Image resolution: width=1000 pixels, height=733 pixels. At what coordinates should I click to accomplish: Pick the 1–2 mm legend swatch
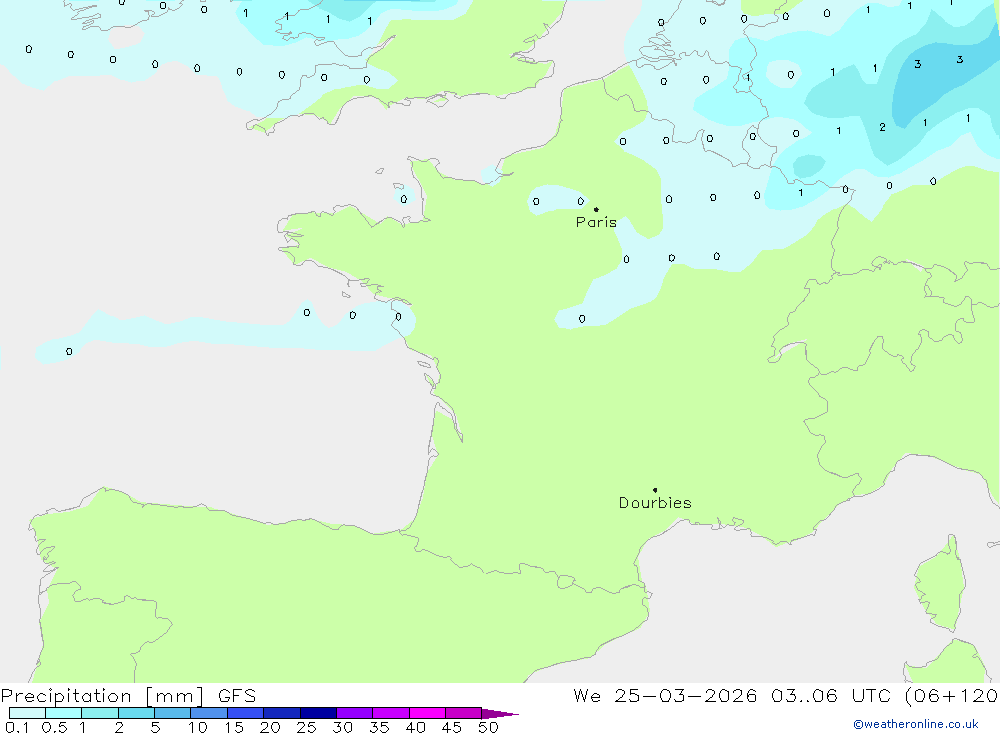pyautogui.click(x=100, y=713)
